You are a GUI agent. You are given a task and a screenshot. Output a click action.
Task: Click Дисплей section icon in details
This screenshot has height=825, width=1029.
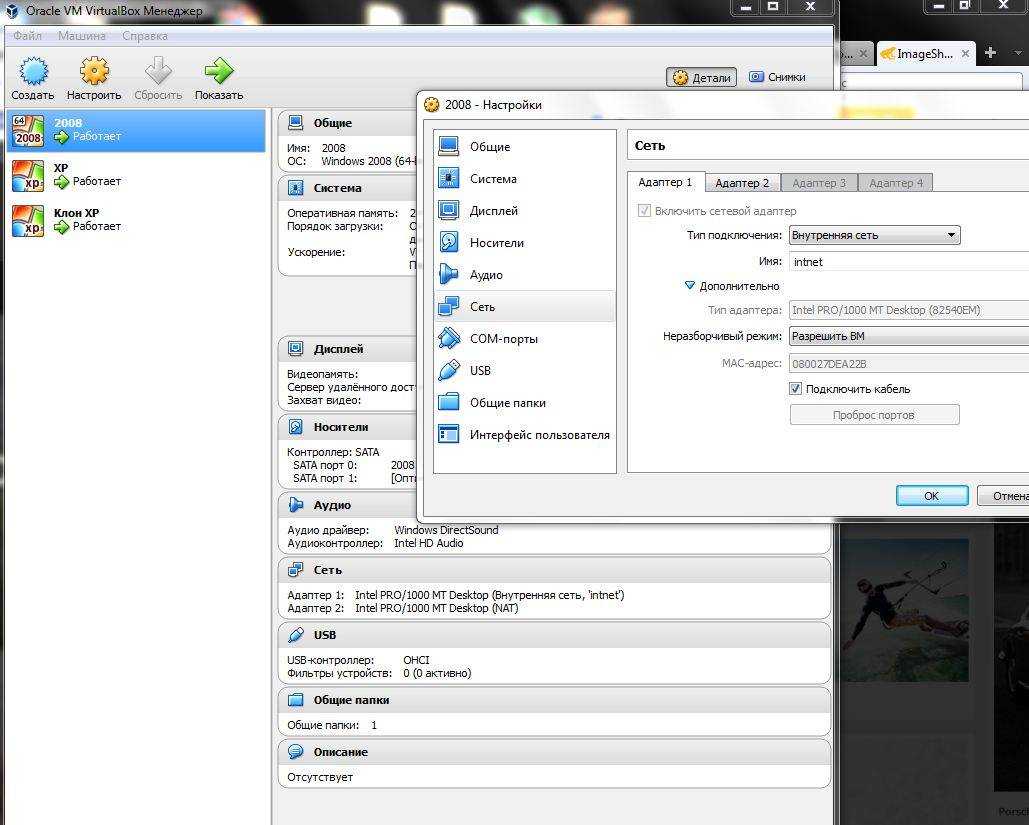click(x=296, y=349)
